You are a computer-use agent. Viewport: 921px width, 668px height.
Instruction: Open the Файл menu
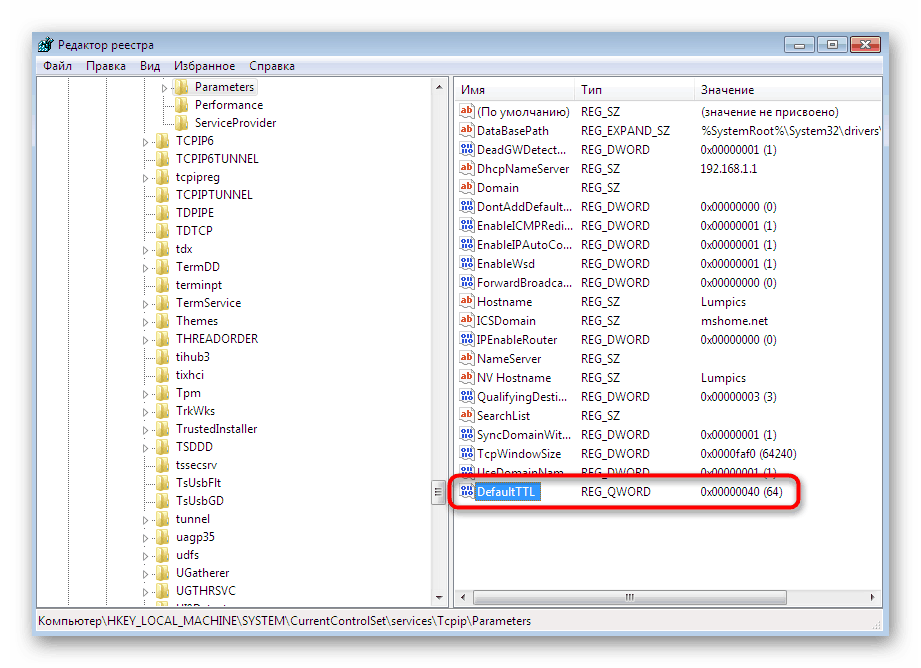click(x=58, y=66)
